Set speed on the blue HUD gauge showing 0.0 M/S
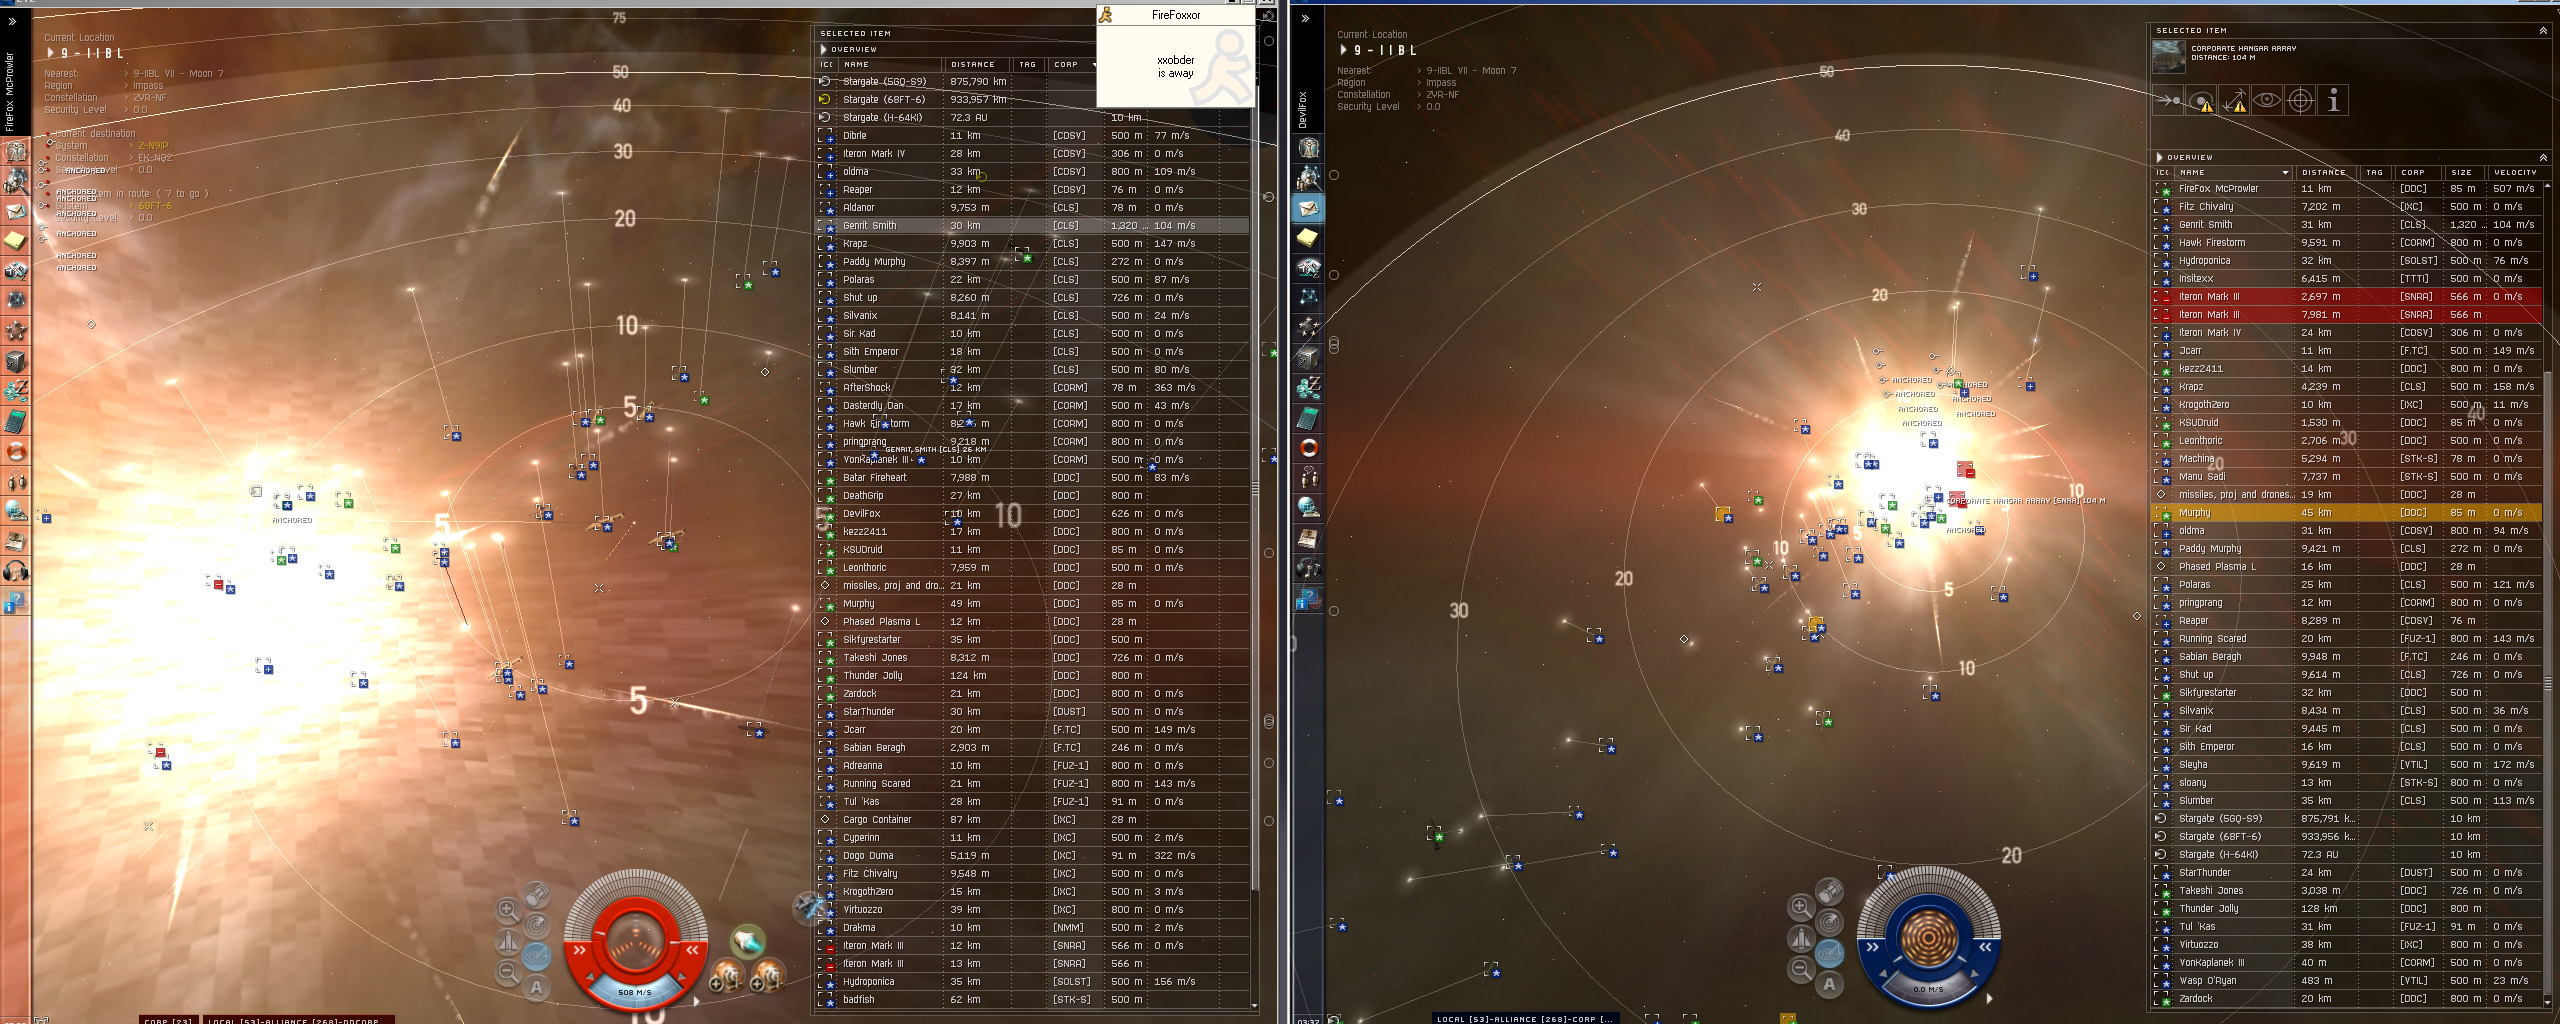Image resolution: width=2560 pixels, height=1024 pixels. (x=1928, y=989)
